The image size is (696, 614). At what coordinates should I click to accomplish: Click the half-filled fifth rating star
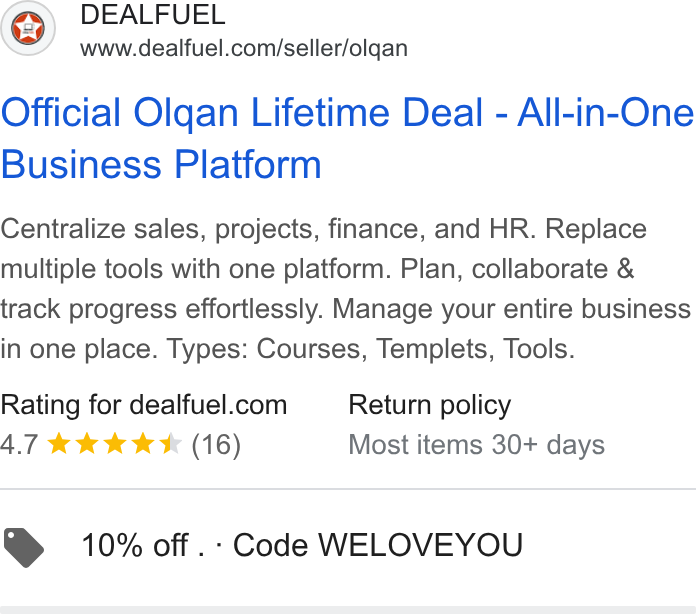coord(171,444)
